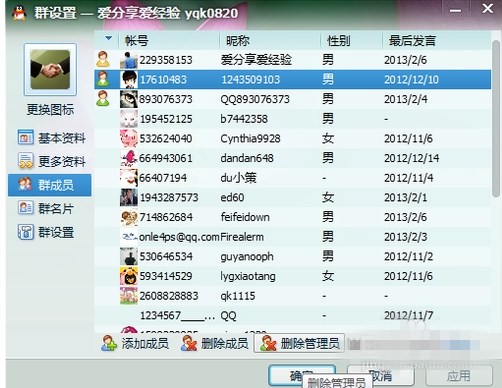Click the 更换图标 link
Screen dimensions: 502x388
pyautogui.click(x=50, y=110)
